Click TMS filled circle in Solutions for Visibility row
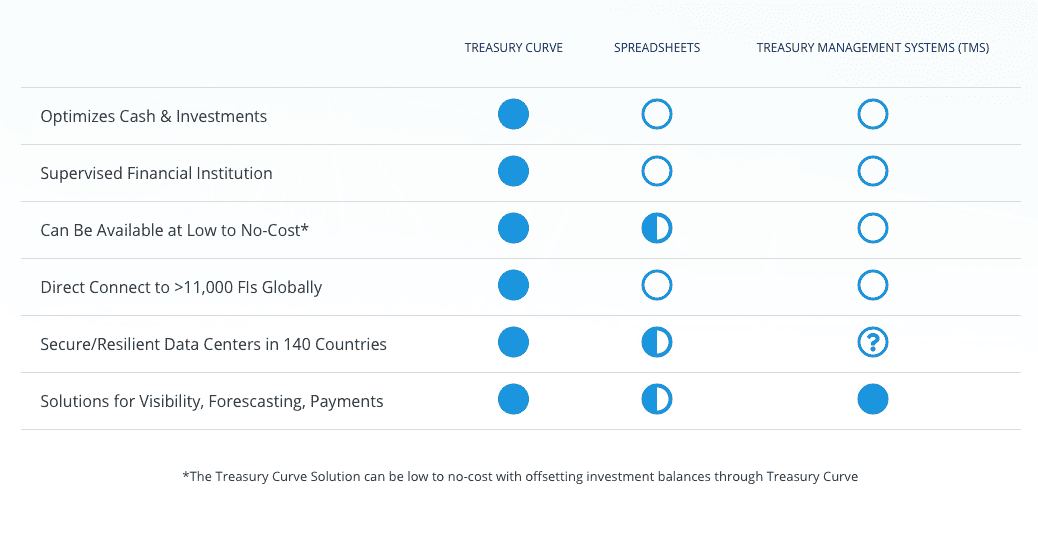 873,399
